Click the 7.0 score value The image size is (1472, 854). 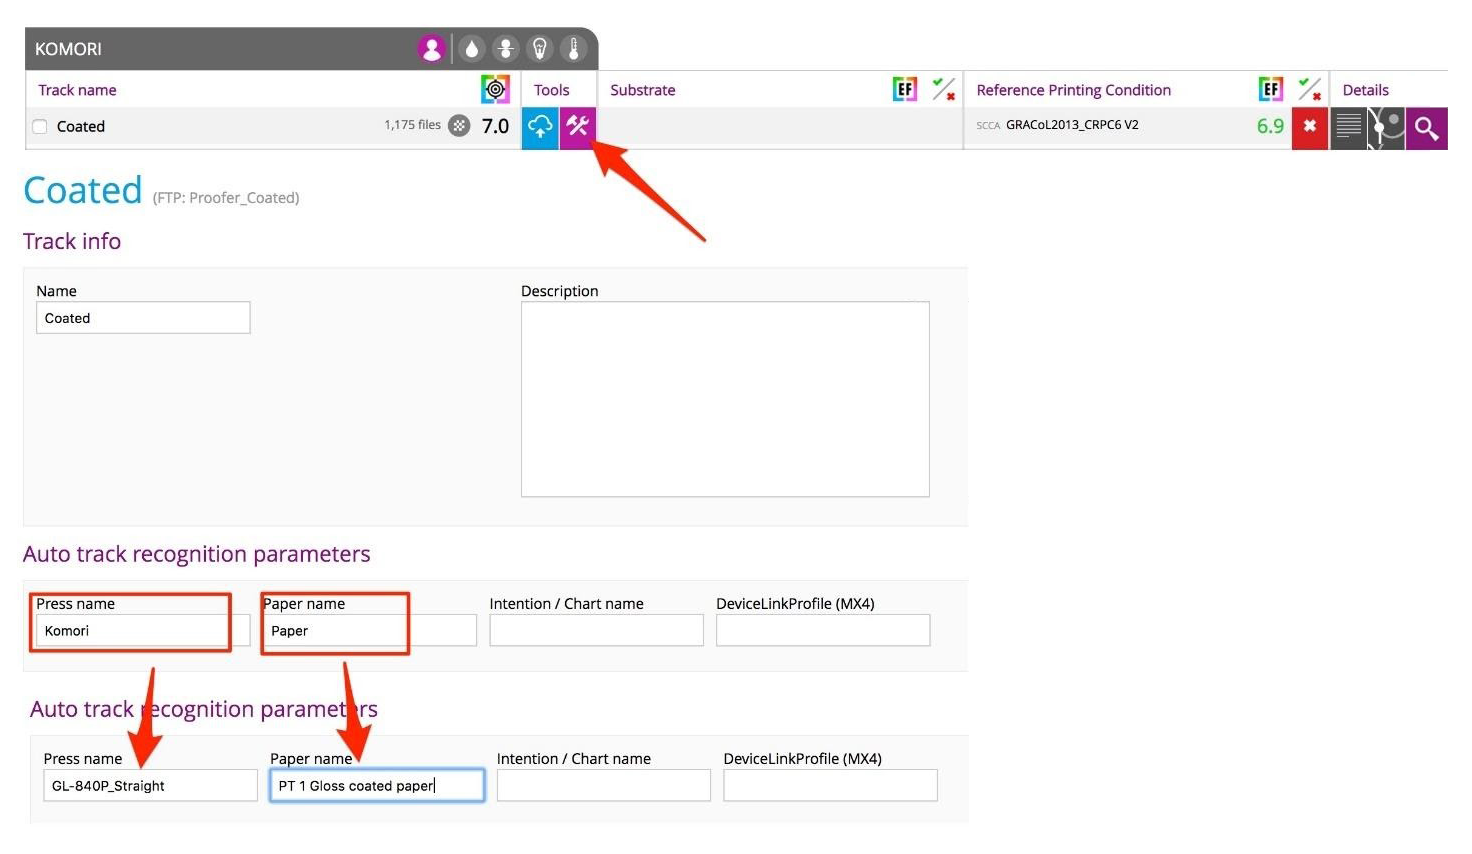496,126
